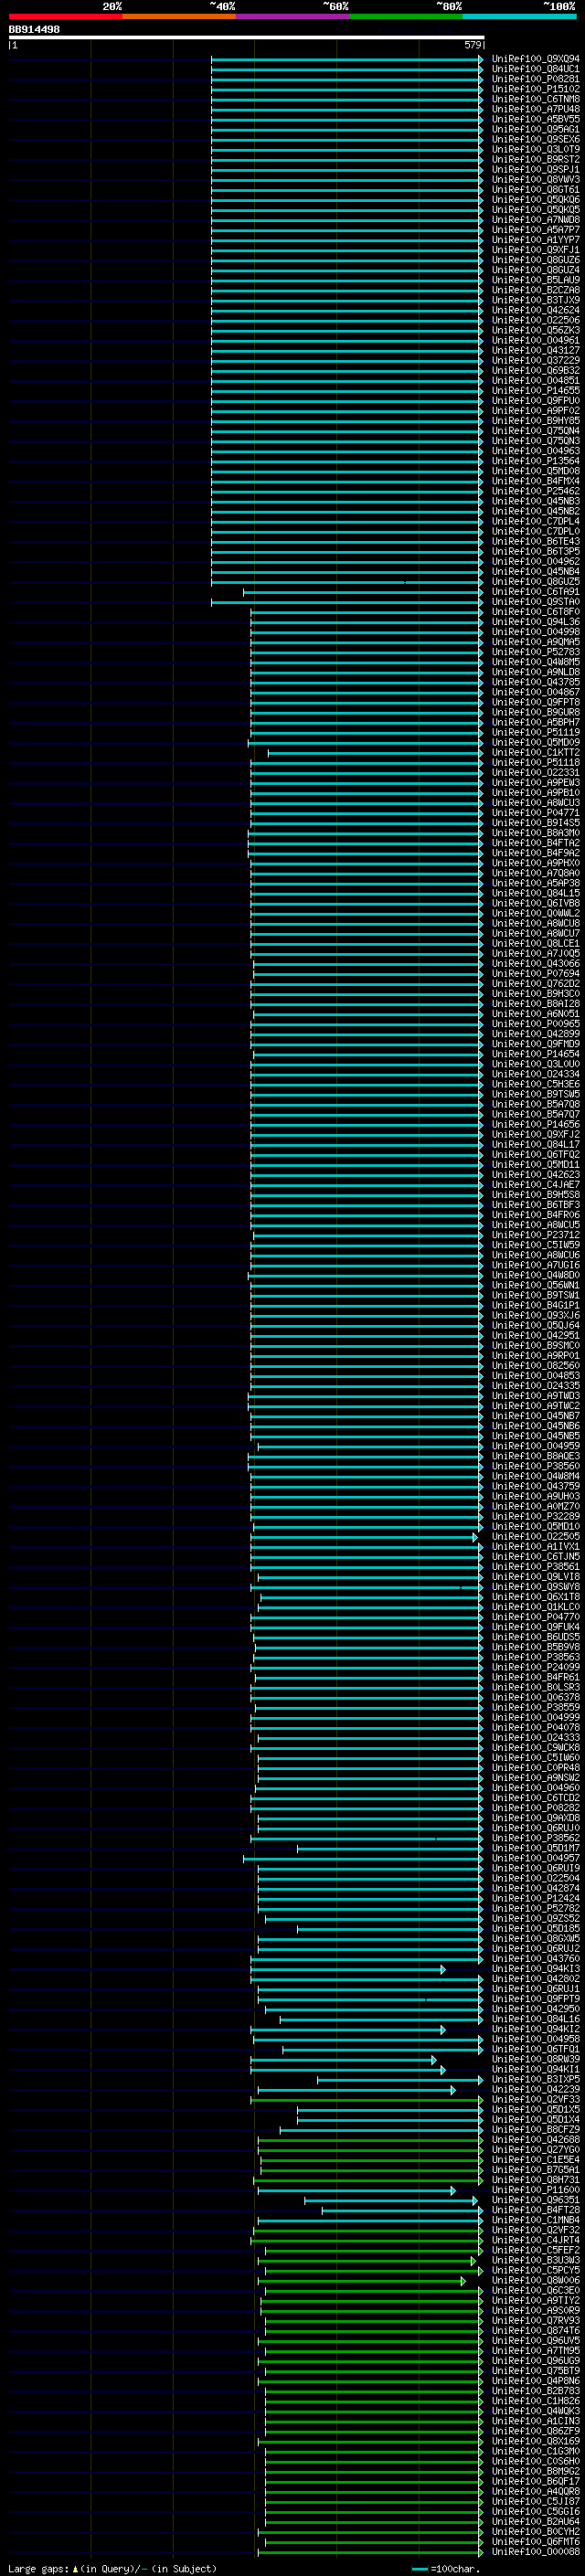Image resolution: width=585 pixels, height=2576 pixels.
Task: Select hit label UniRef100_A9PB10
Action: 536,793
